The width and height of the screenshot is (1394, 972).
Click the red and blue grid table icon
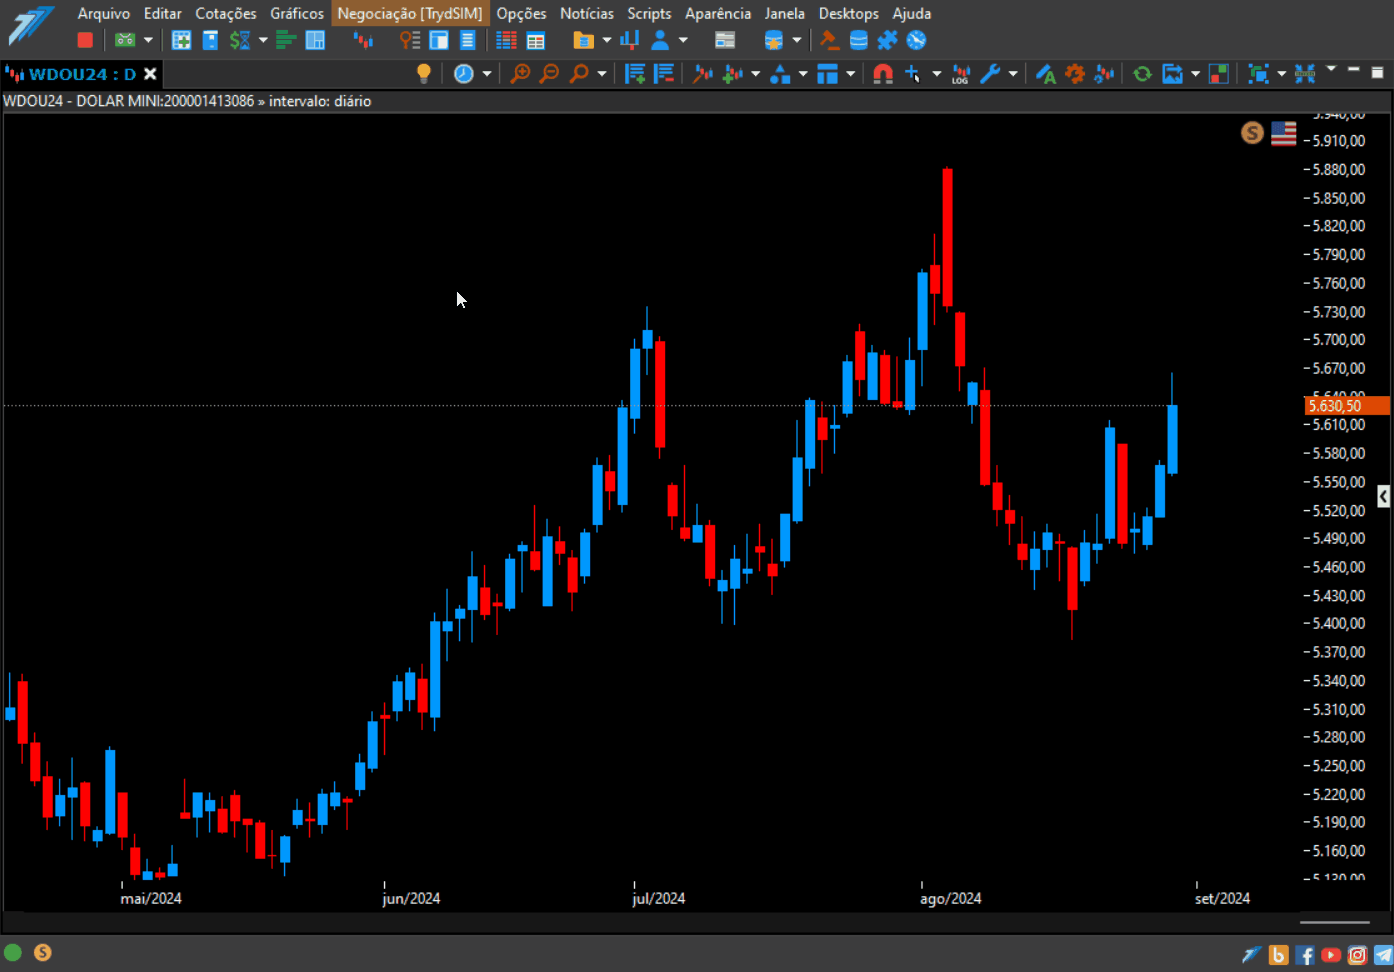point(506,40)
